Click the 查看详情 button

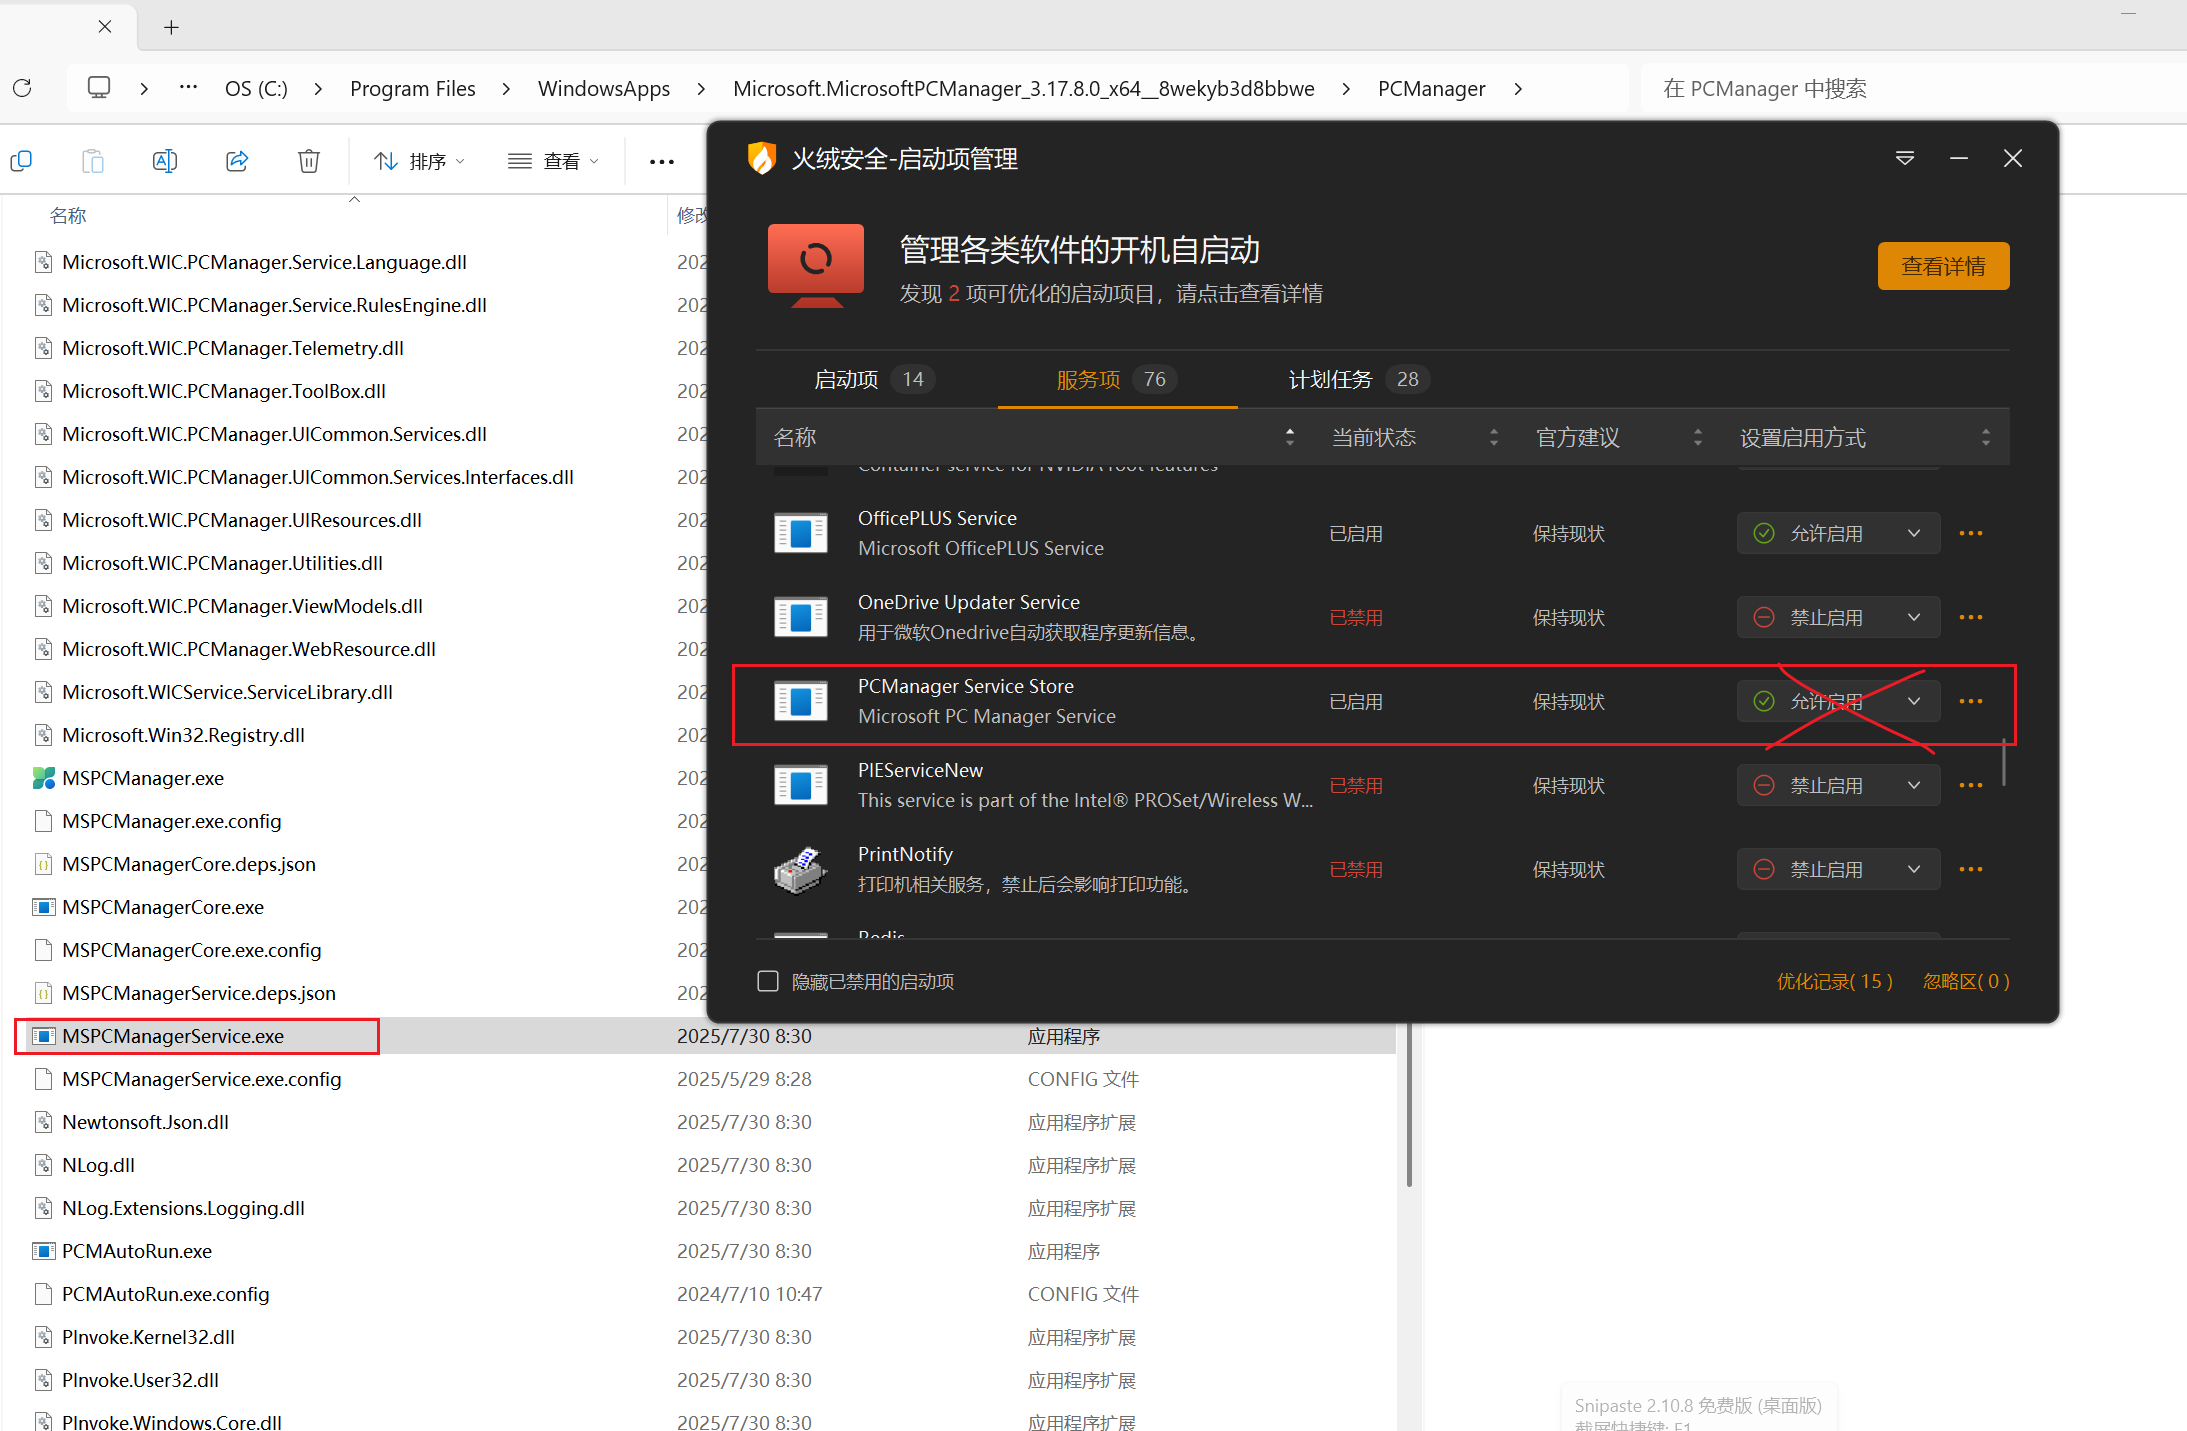coord(1943,266)
